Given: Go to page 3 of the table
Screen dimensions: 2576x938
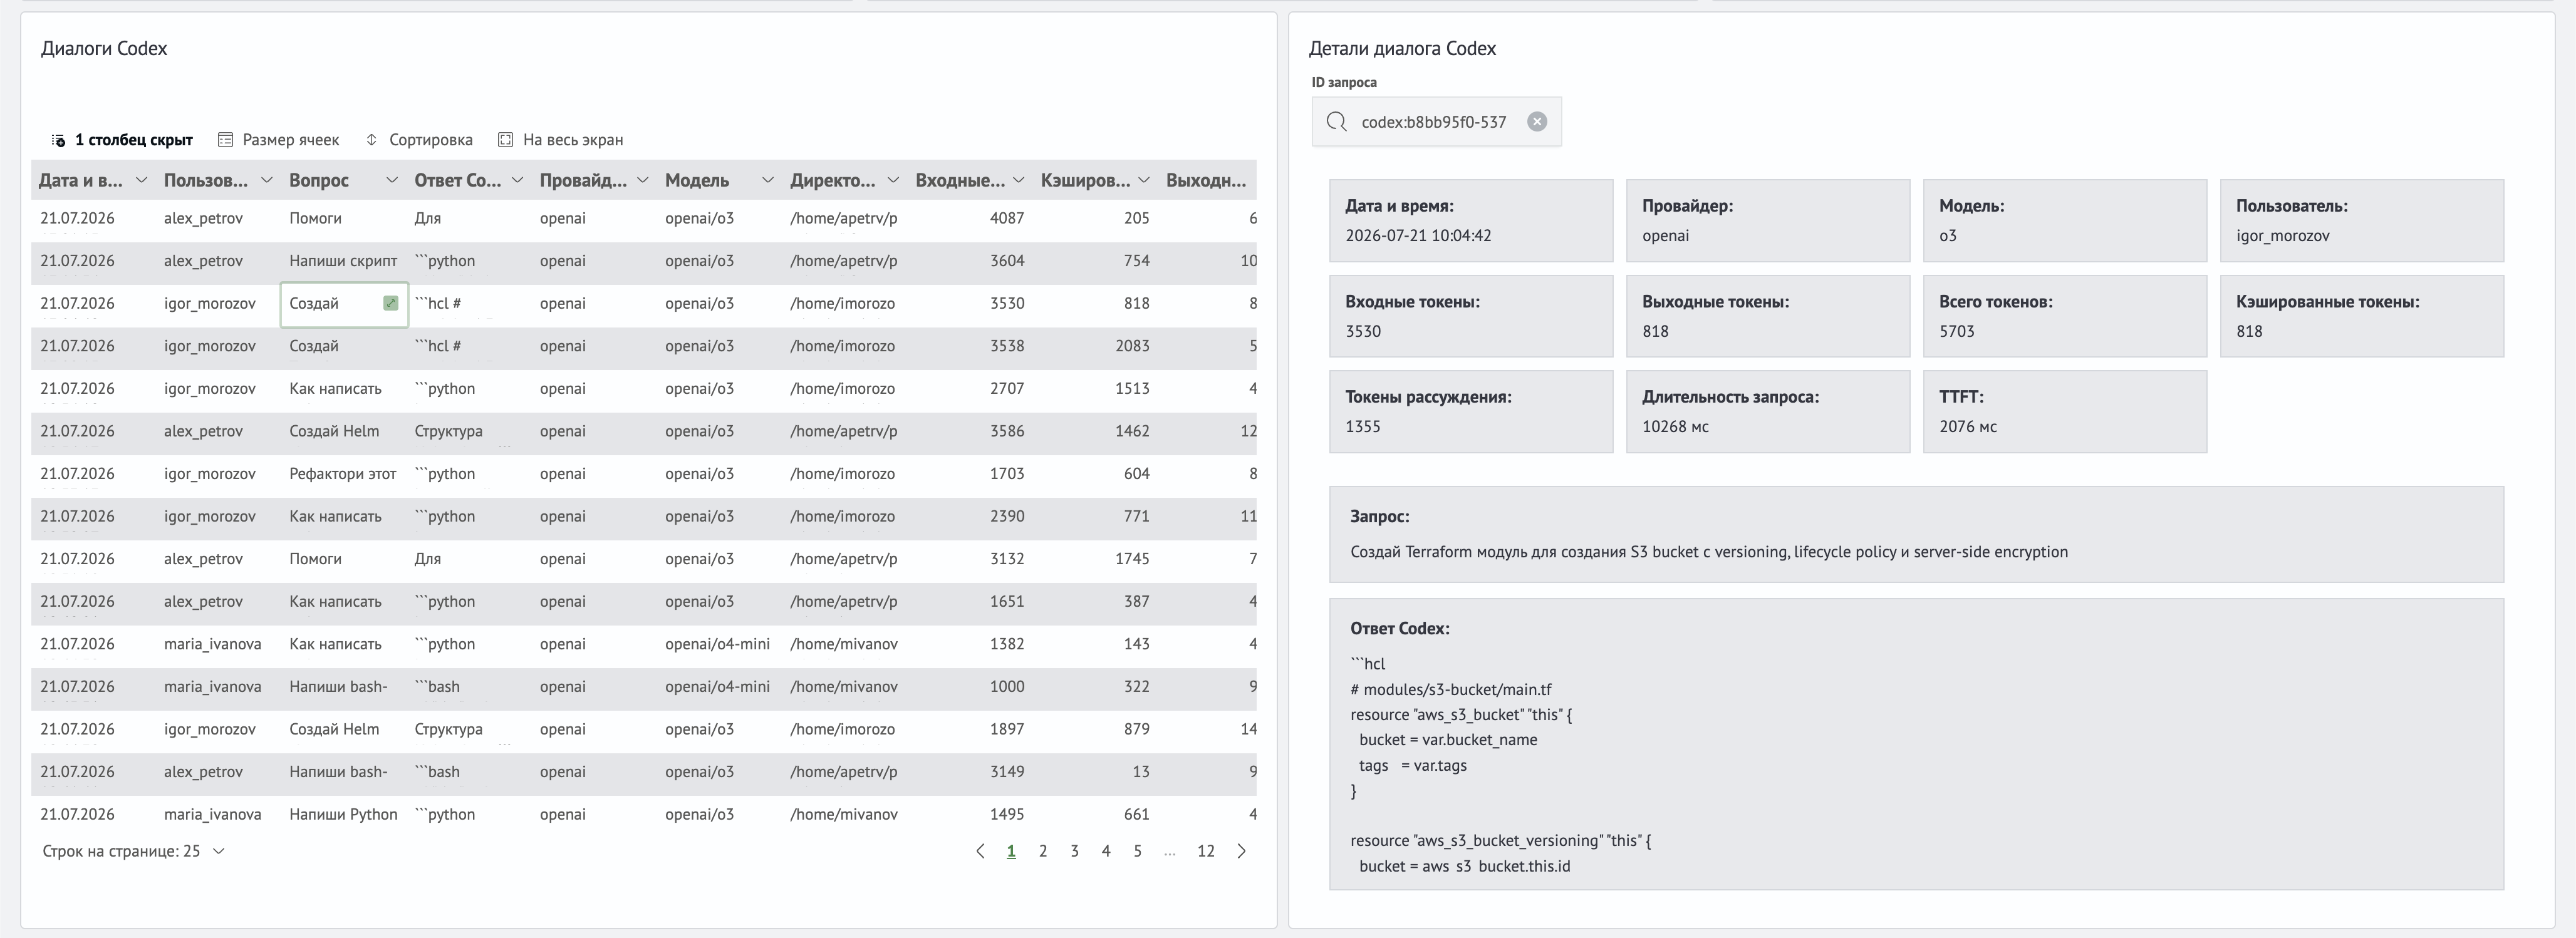Looking at the screenshot, I should point(1074,851).
